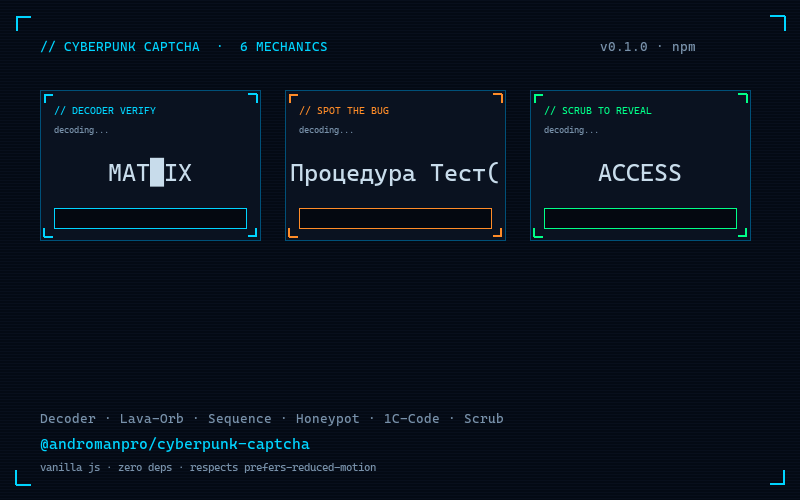Focus the orange Spot the Bug input box
800x500 pixels.
tap(395, 218)
